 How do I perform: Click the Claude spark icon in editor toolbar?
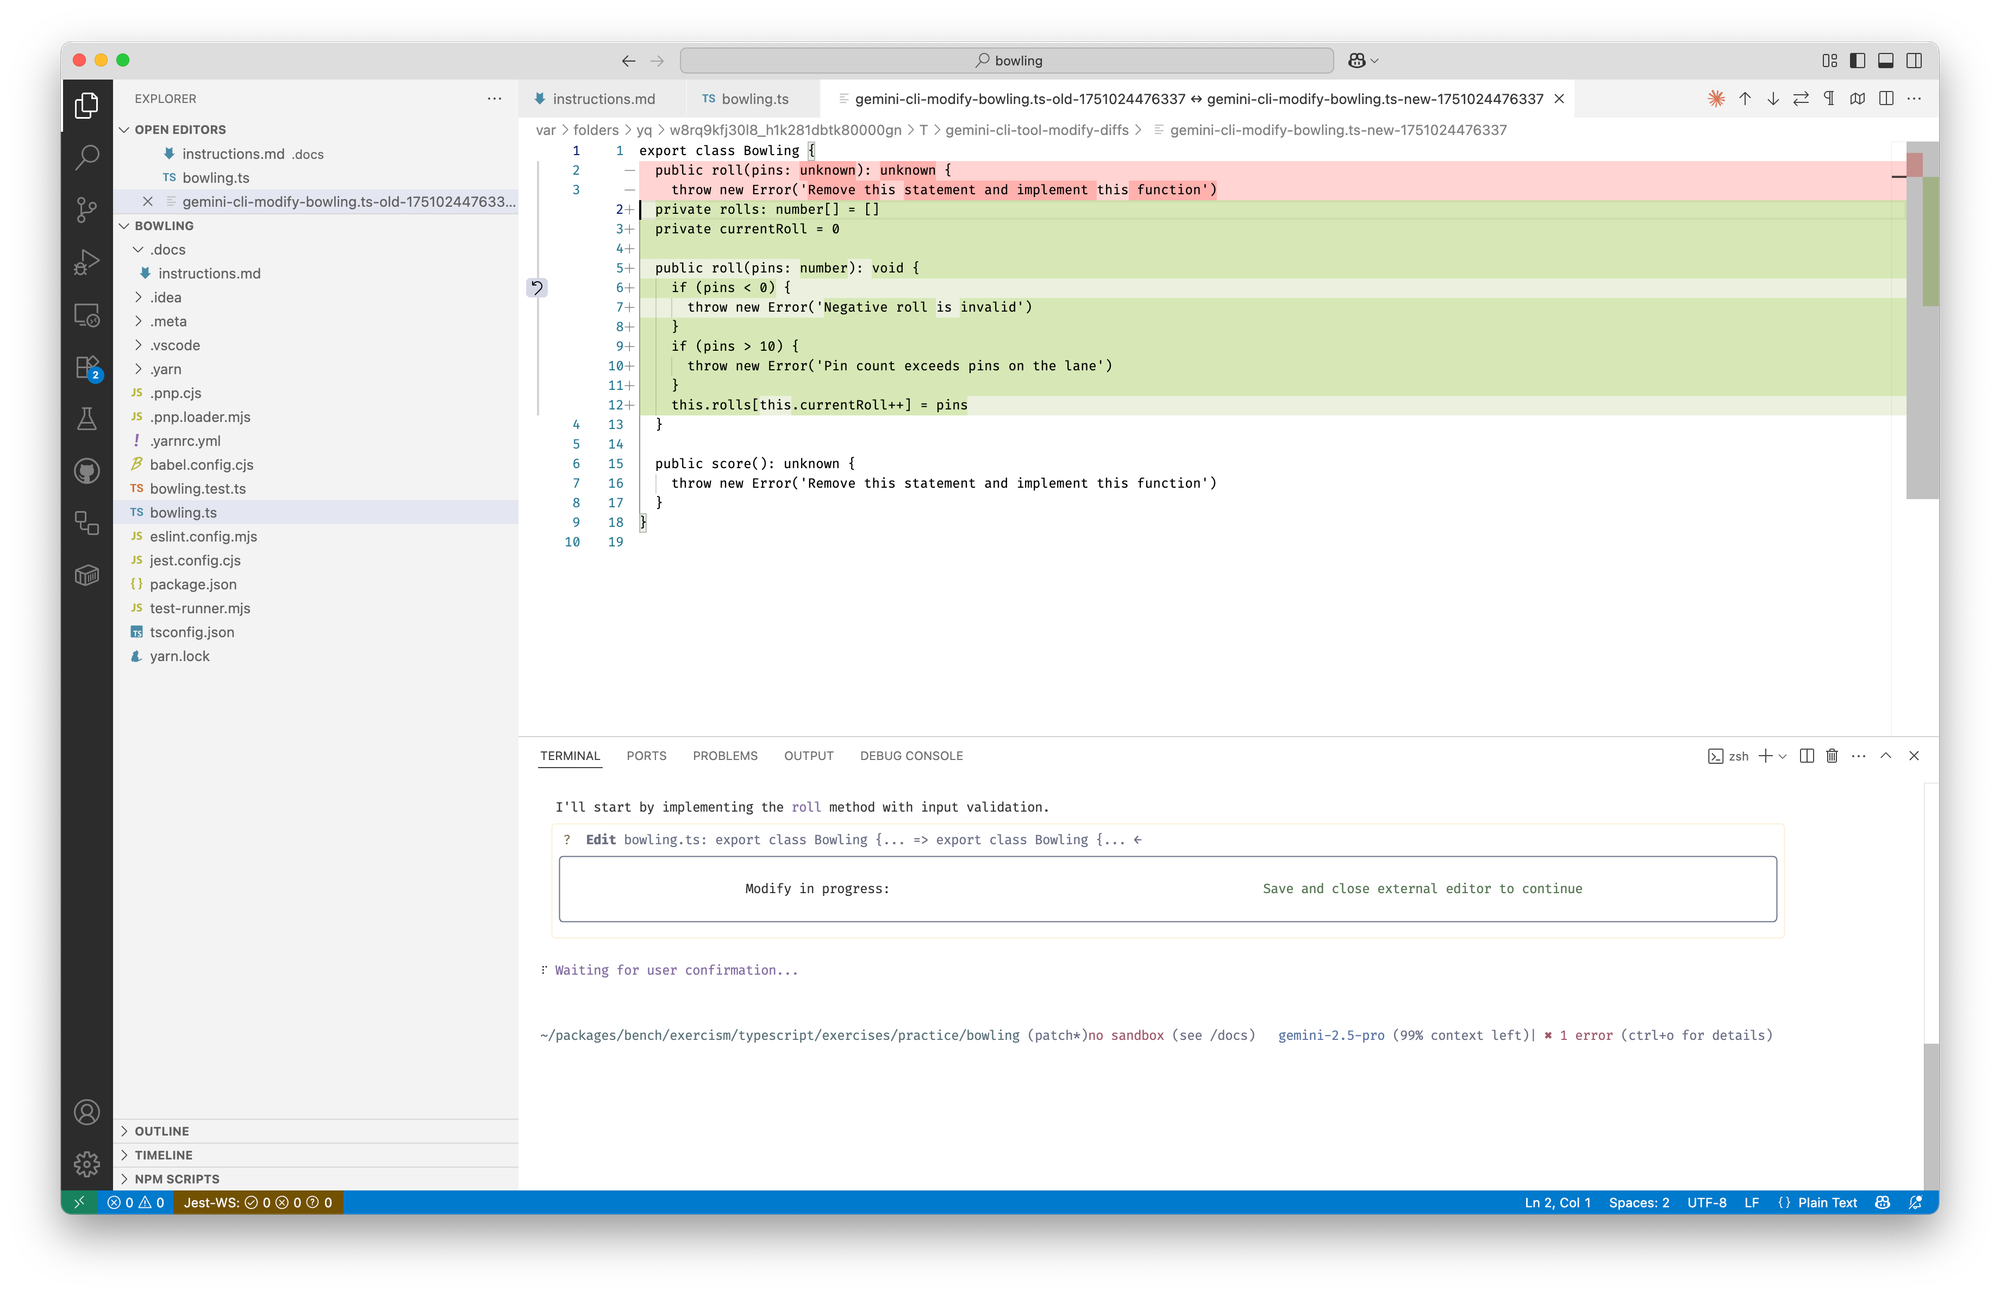1716,99
